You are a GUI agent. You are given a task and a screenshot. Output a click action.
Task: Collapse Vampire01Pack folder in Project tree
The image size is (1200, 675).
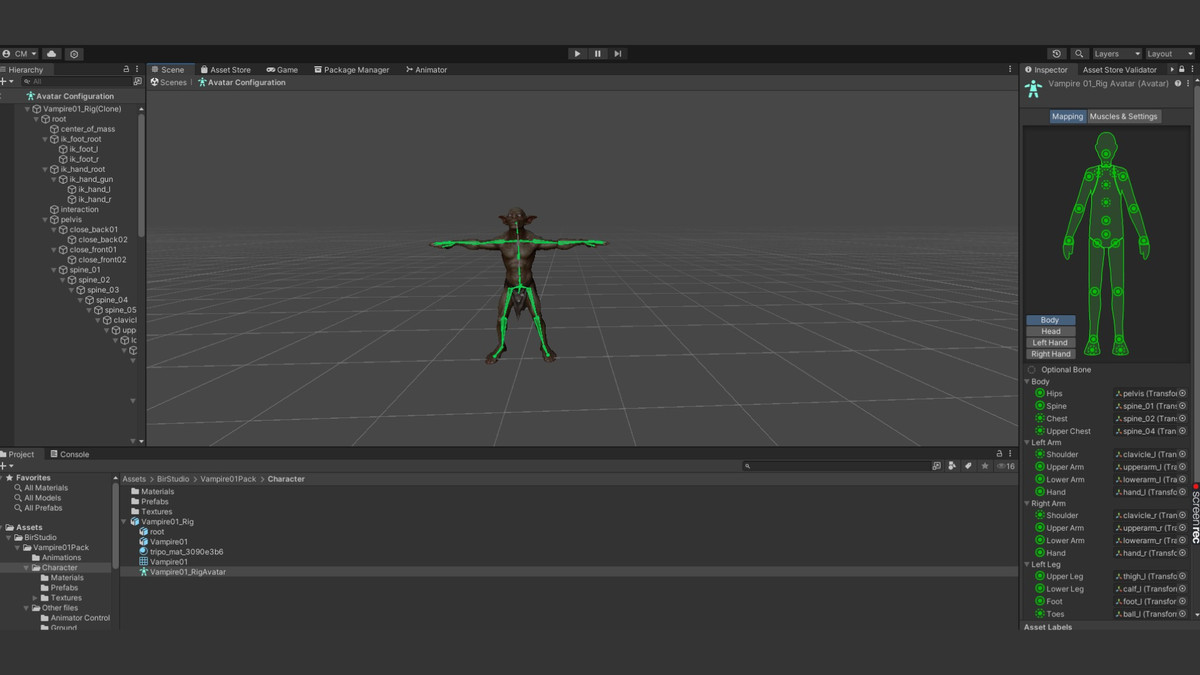click(x=18, y=548)
